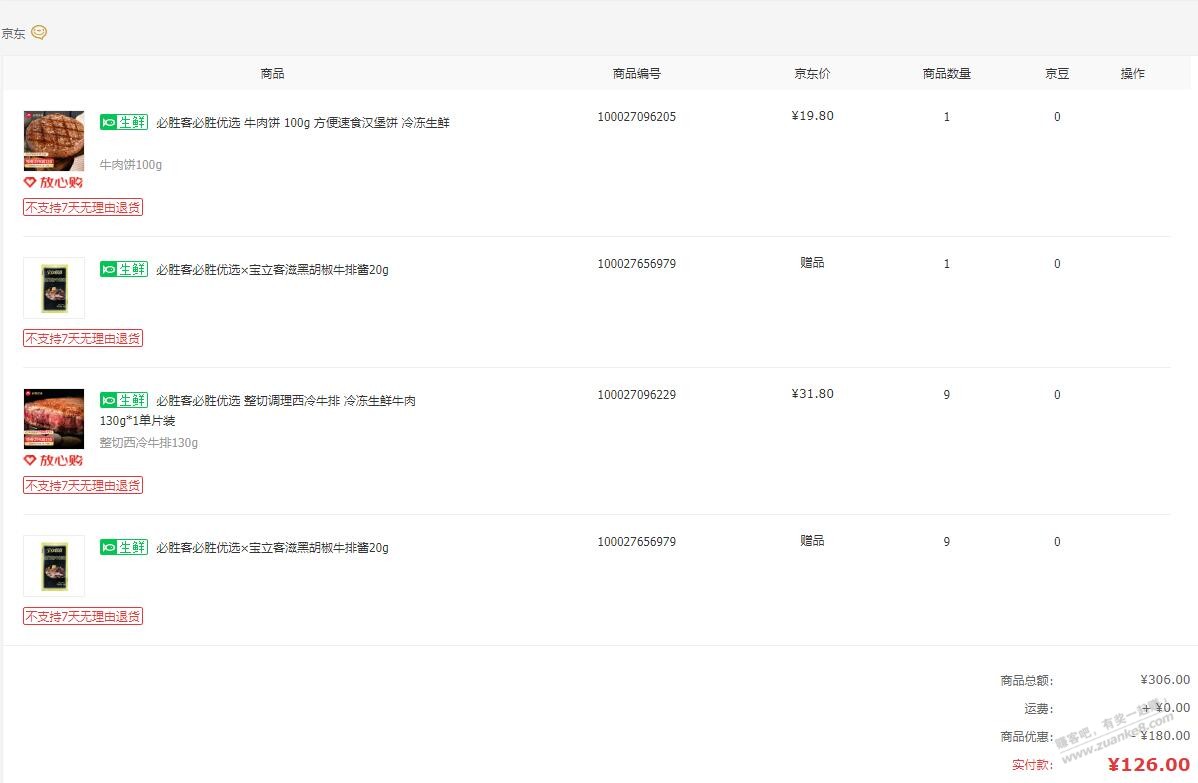Click the ¥126.00 paid amount

click(1148, 765)
